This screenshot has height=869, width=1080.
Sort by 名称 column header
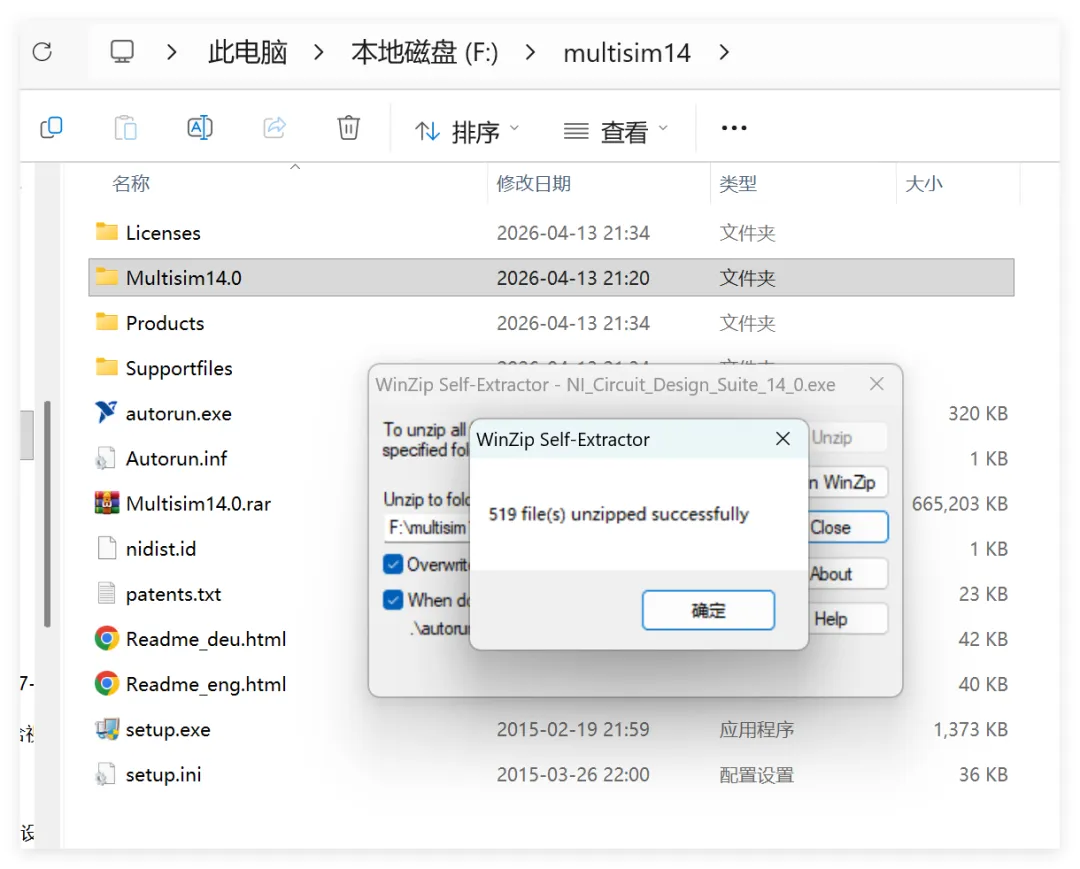[x=131, y=183]
